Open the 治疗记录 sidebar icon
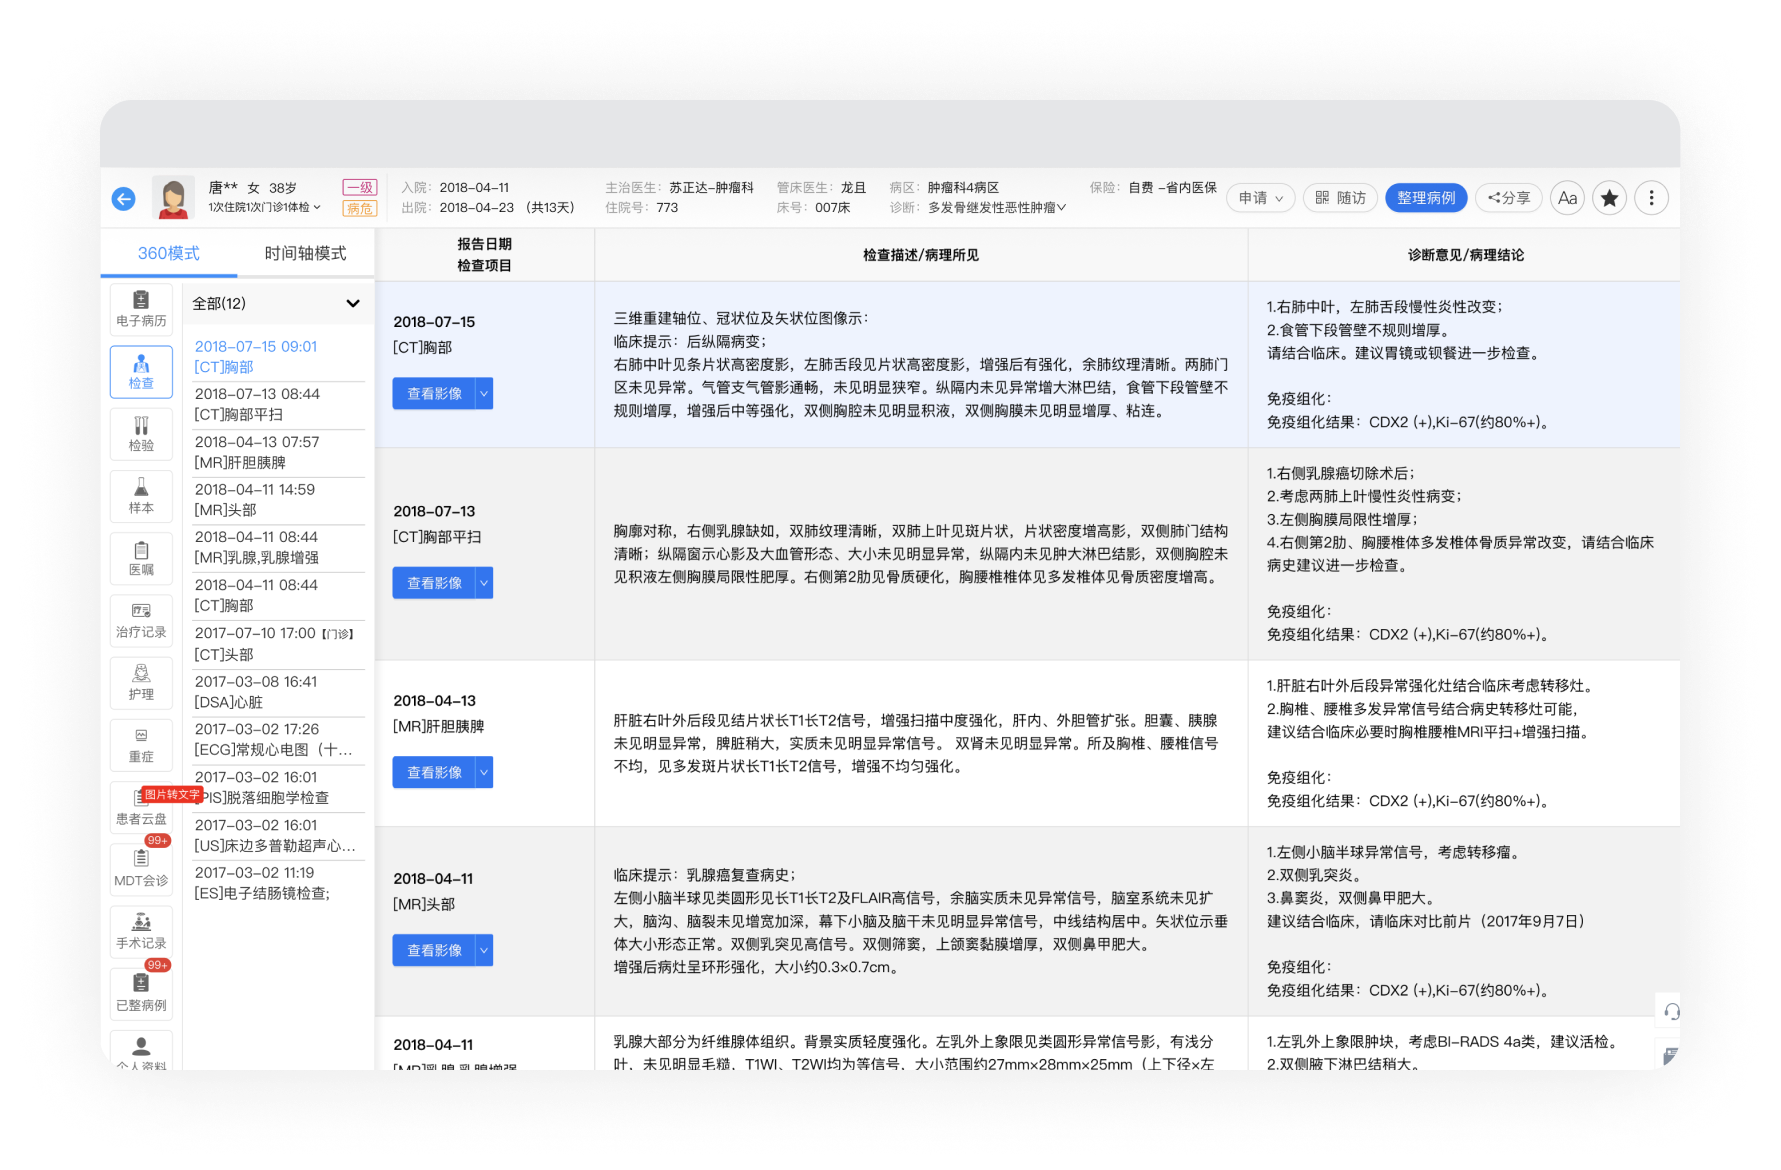The image size is (1781, 1170). tap(141, 620)
